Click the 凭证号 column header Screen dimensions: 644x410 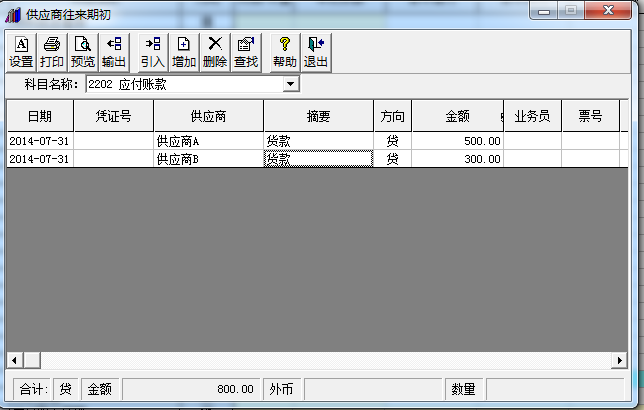tap(113, 116)
